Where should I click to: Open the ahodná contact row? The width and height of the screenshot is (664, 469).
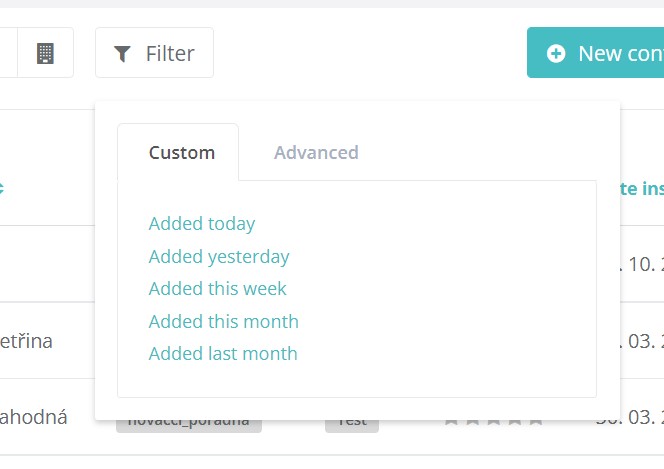pos(33,417)
